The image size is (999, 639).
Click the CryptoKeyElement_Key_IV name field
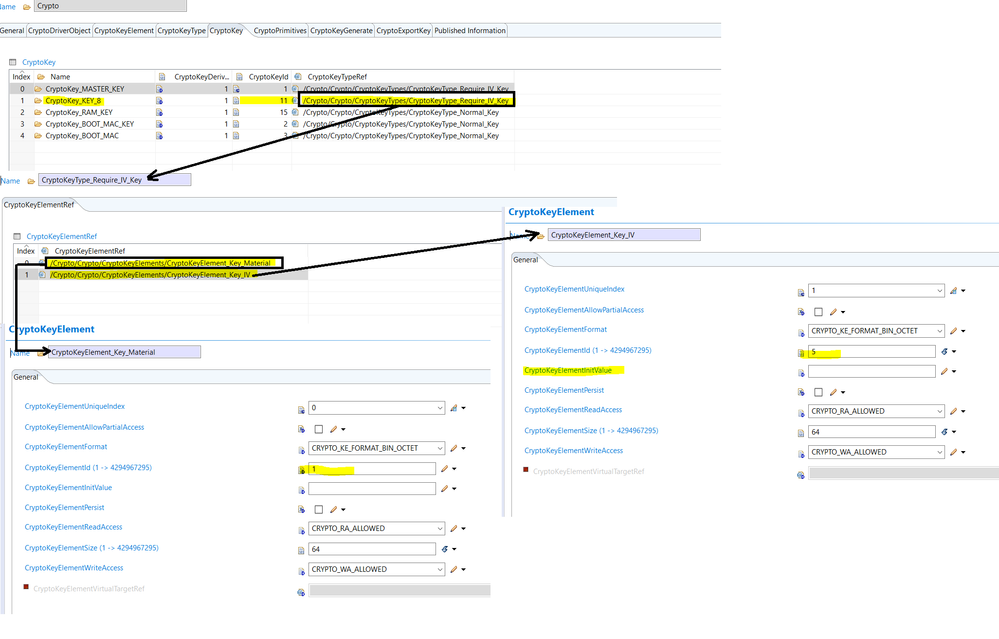click(624, 234)
